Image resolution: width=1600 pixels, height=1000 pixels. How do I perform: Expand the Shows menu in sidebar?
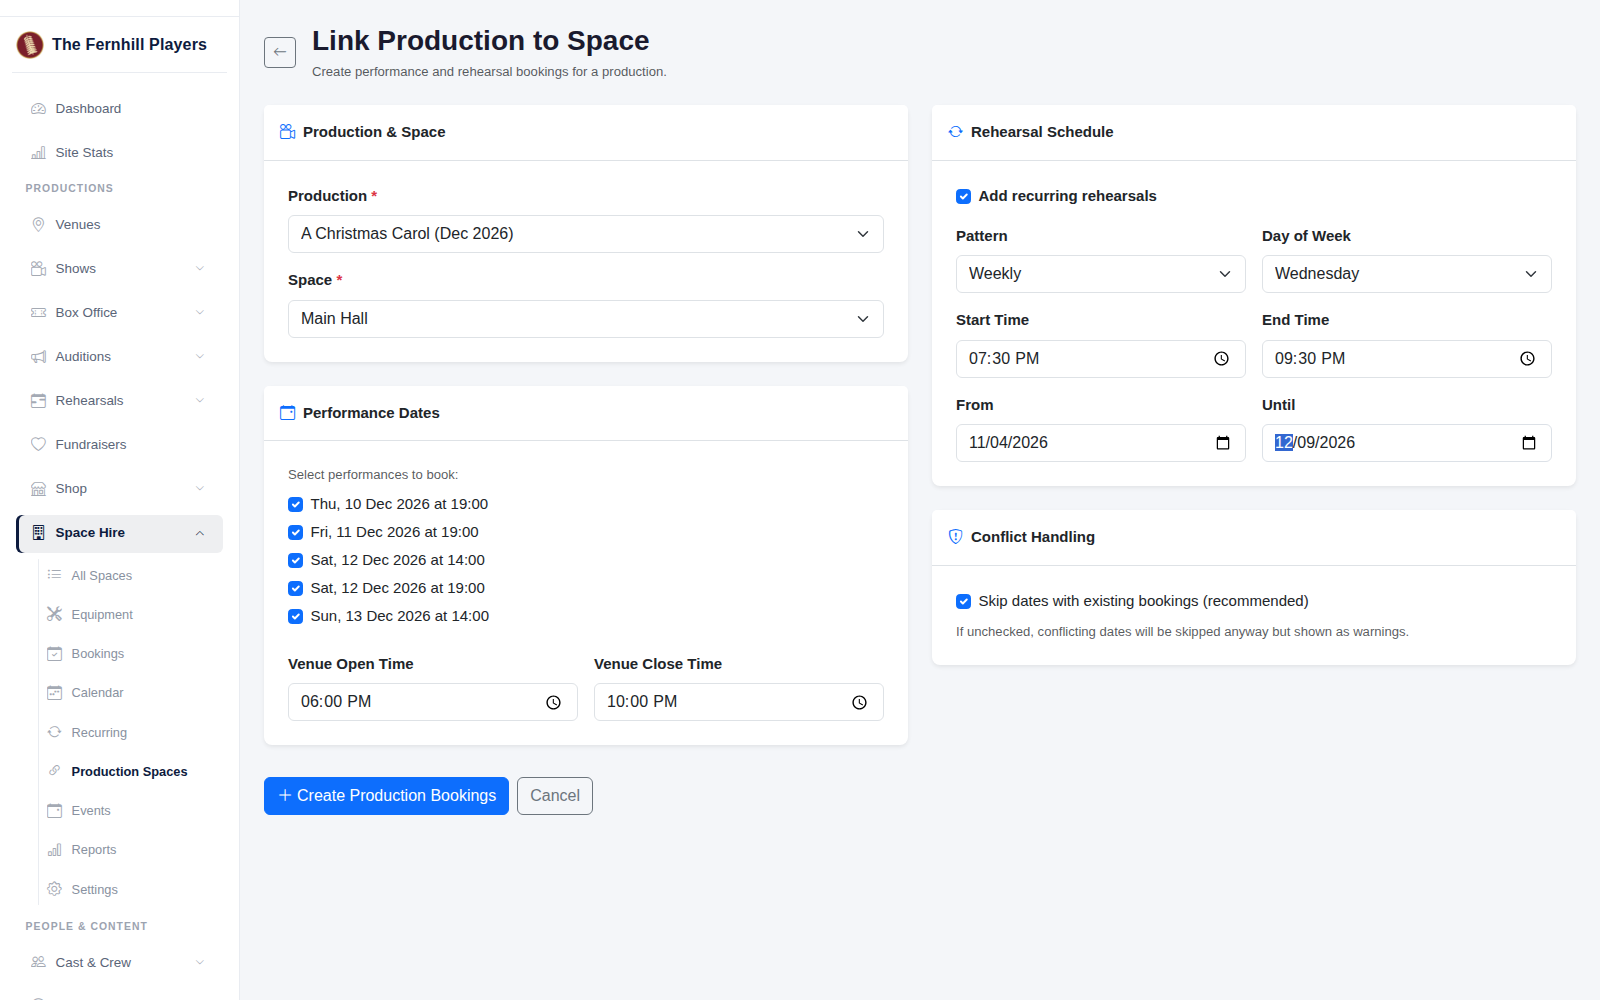click(x=119, y=269)
